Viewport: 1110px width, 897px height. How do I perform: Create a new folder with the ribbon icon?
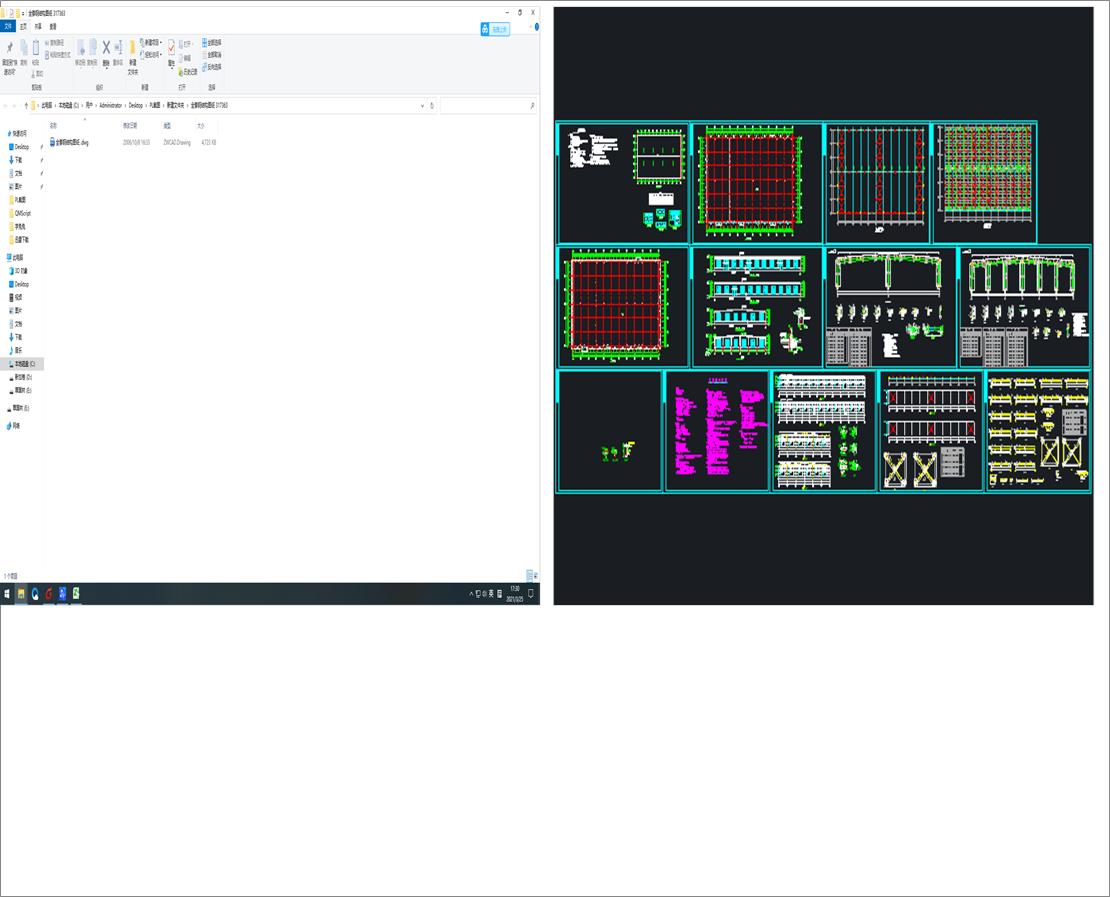click(x=132, y=48)
